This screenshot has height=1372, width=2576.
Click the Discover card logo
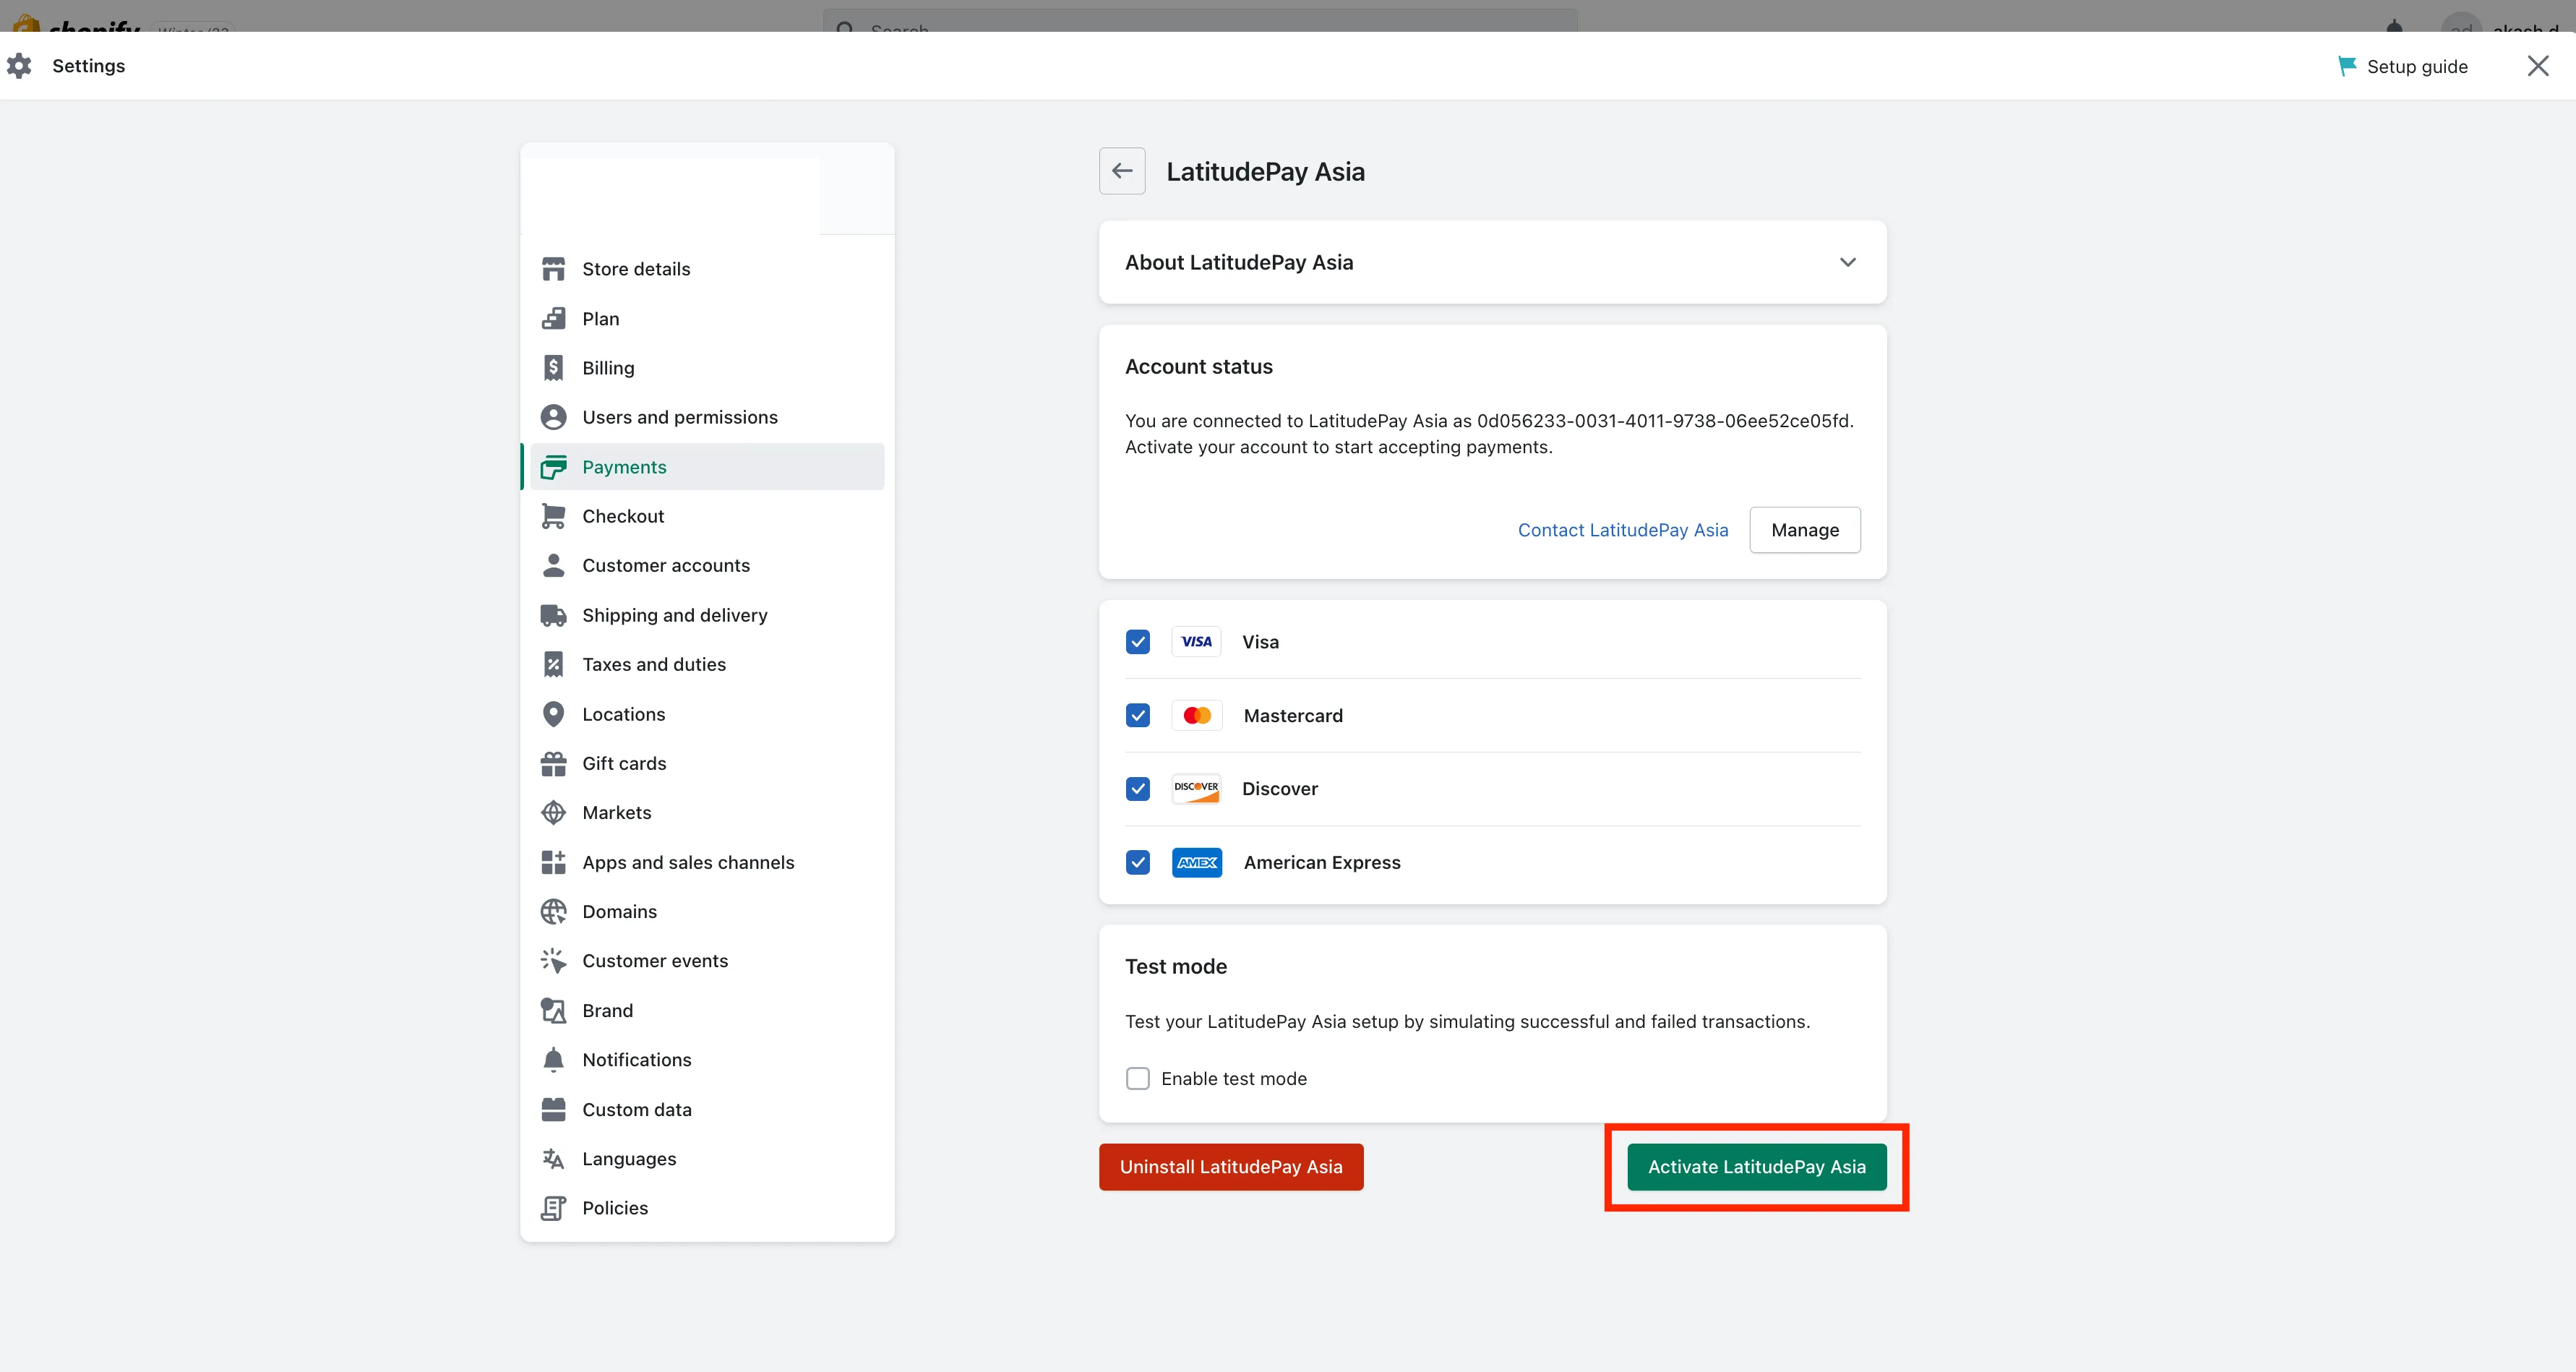(1196, 789)
